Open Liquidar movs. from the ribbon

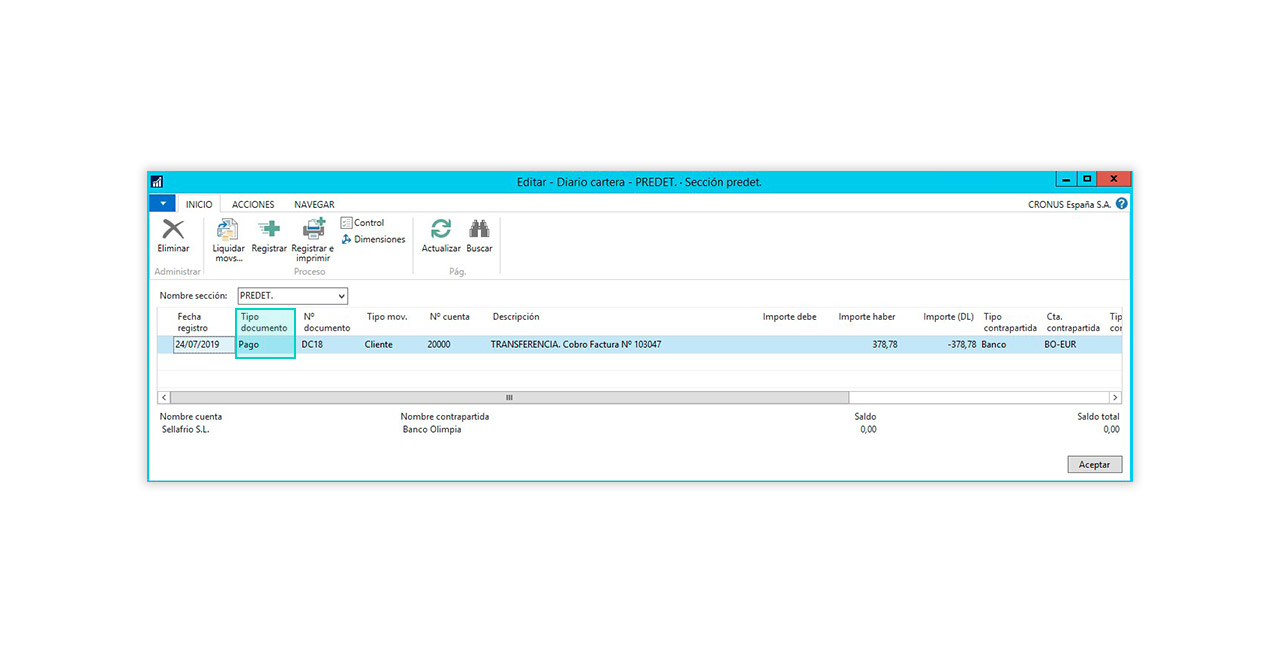(228, 230)
